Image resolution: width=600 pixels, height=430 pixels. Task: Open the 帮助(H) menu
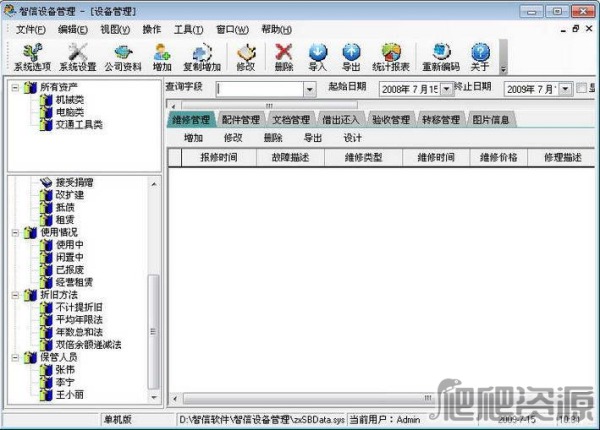tap(276, 29)
